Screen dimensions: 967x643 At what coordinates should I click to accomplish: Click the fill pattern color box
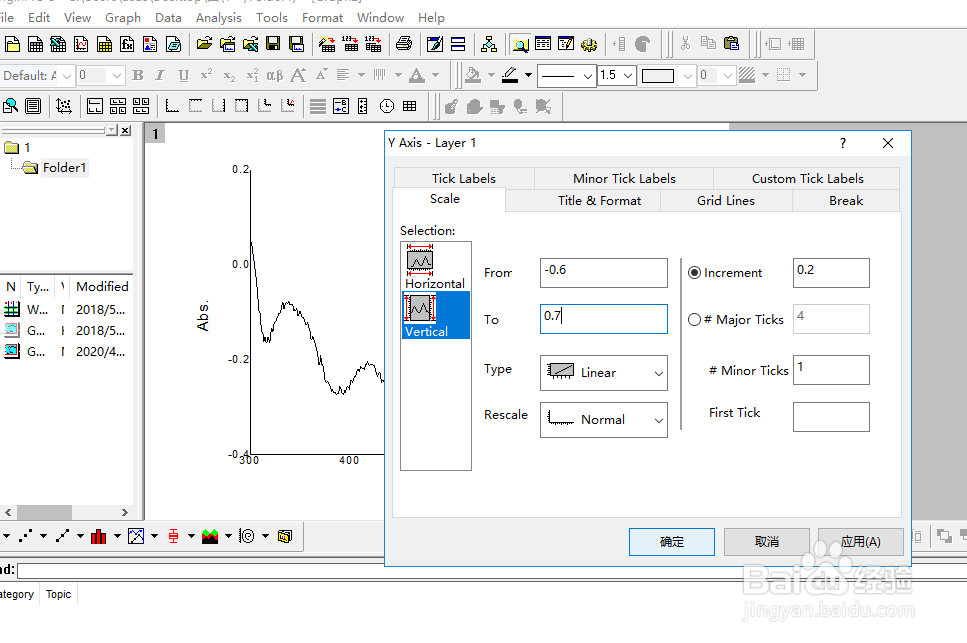658,76
